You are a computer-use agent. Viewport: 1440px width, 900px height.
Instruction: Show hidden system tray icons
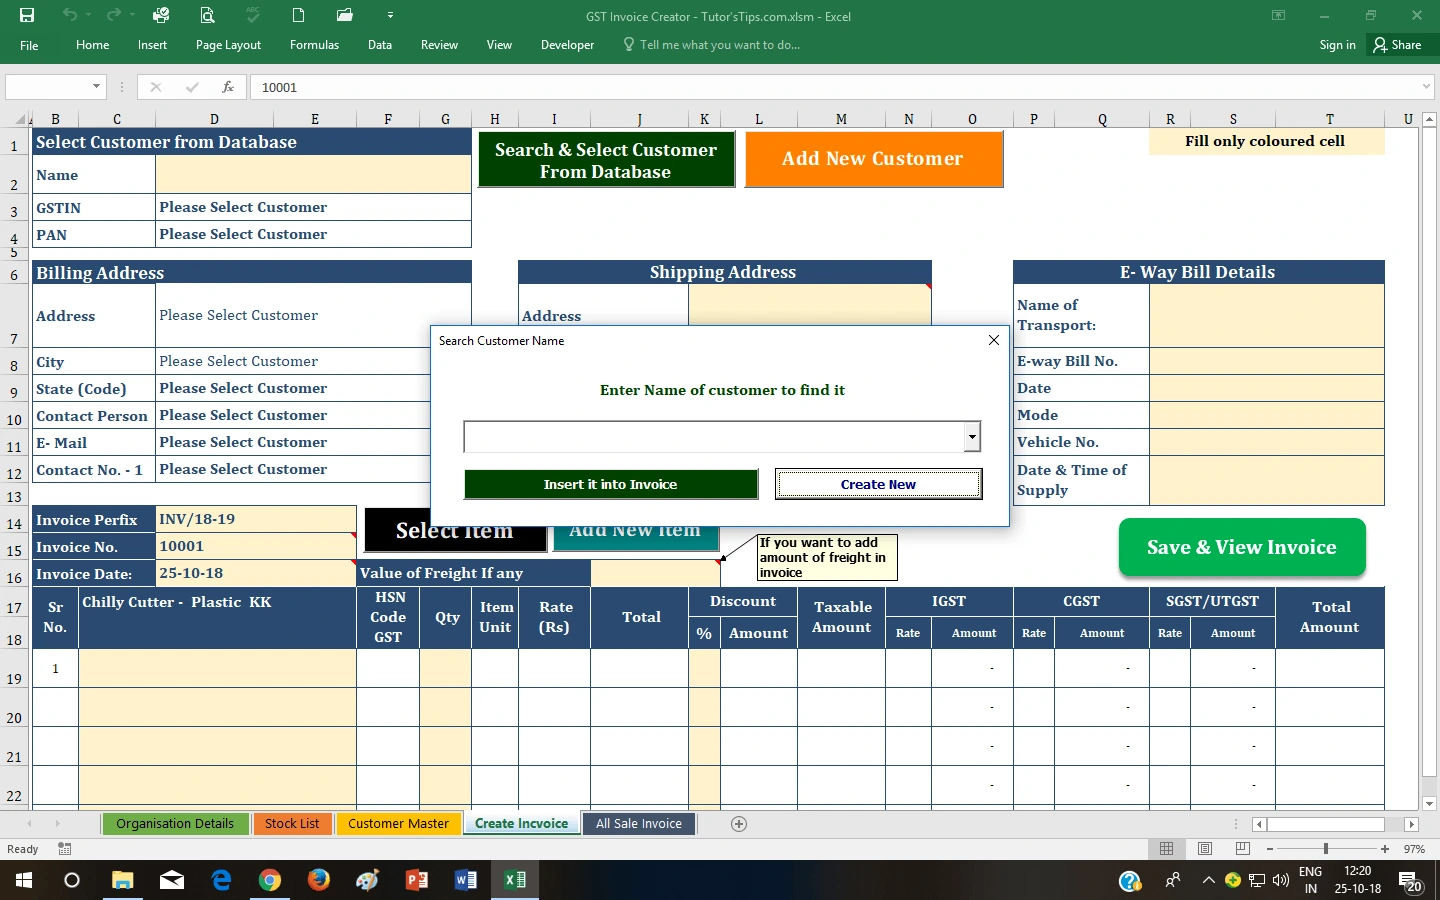(x=1208, y=880)
